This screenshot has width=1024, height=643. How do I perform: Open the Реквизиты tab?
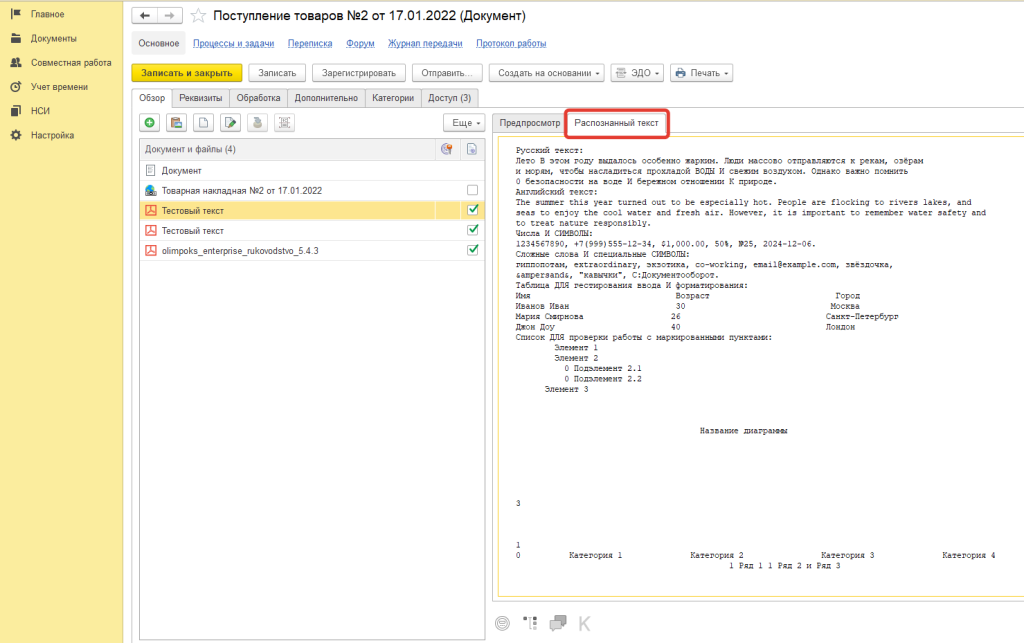[201, 98]
